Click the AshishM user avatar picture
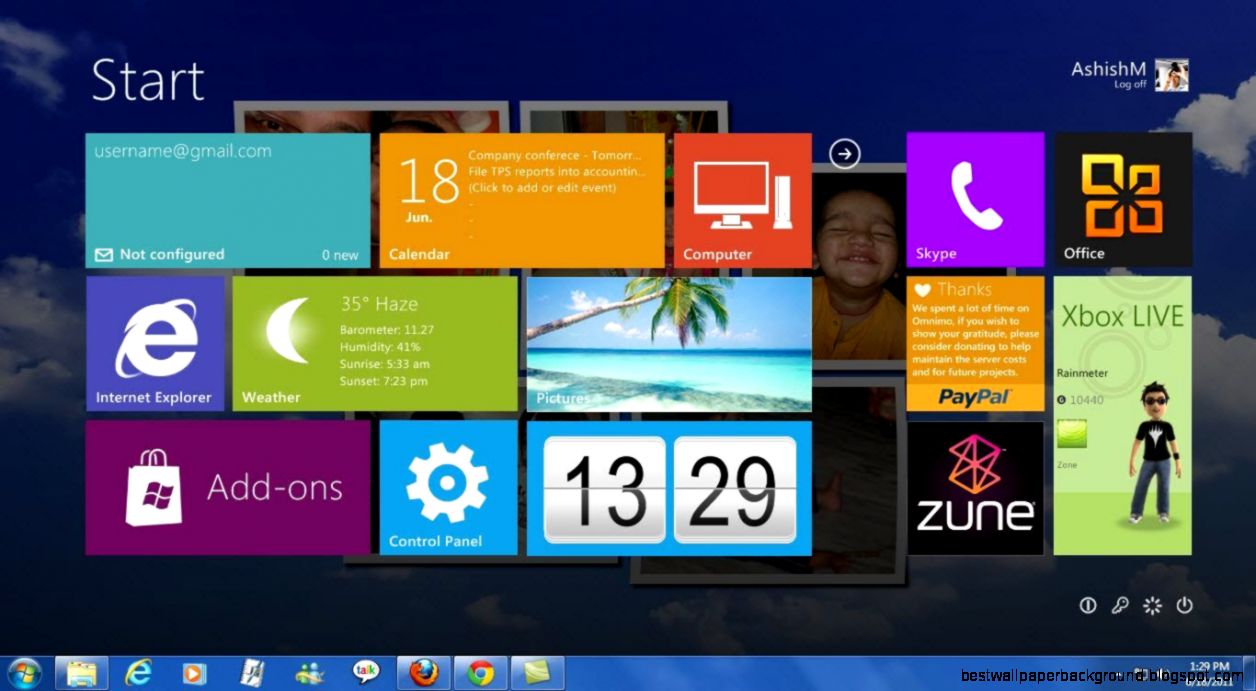 point(1172,75)
